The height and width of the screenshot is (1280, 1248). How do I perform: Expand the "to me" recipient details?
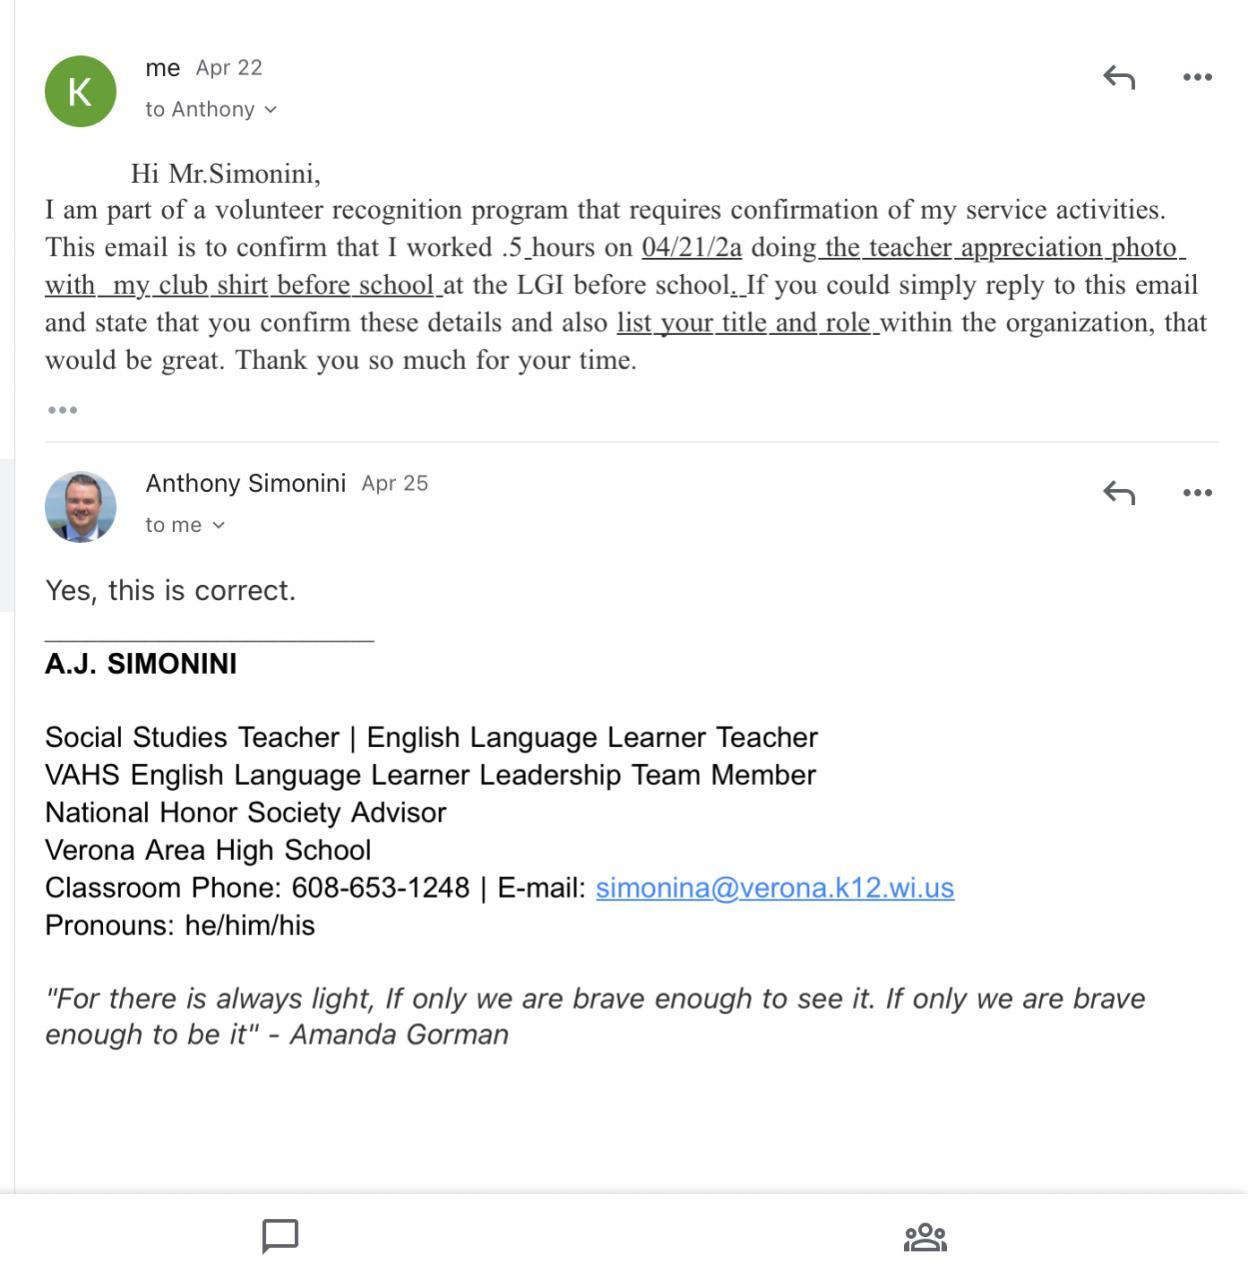[x=185, y=525]
